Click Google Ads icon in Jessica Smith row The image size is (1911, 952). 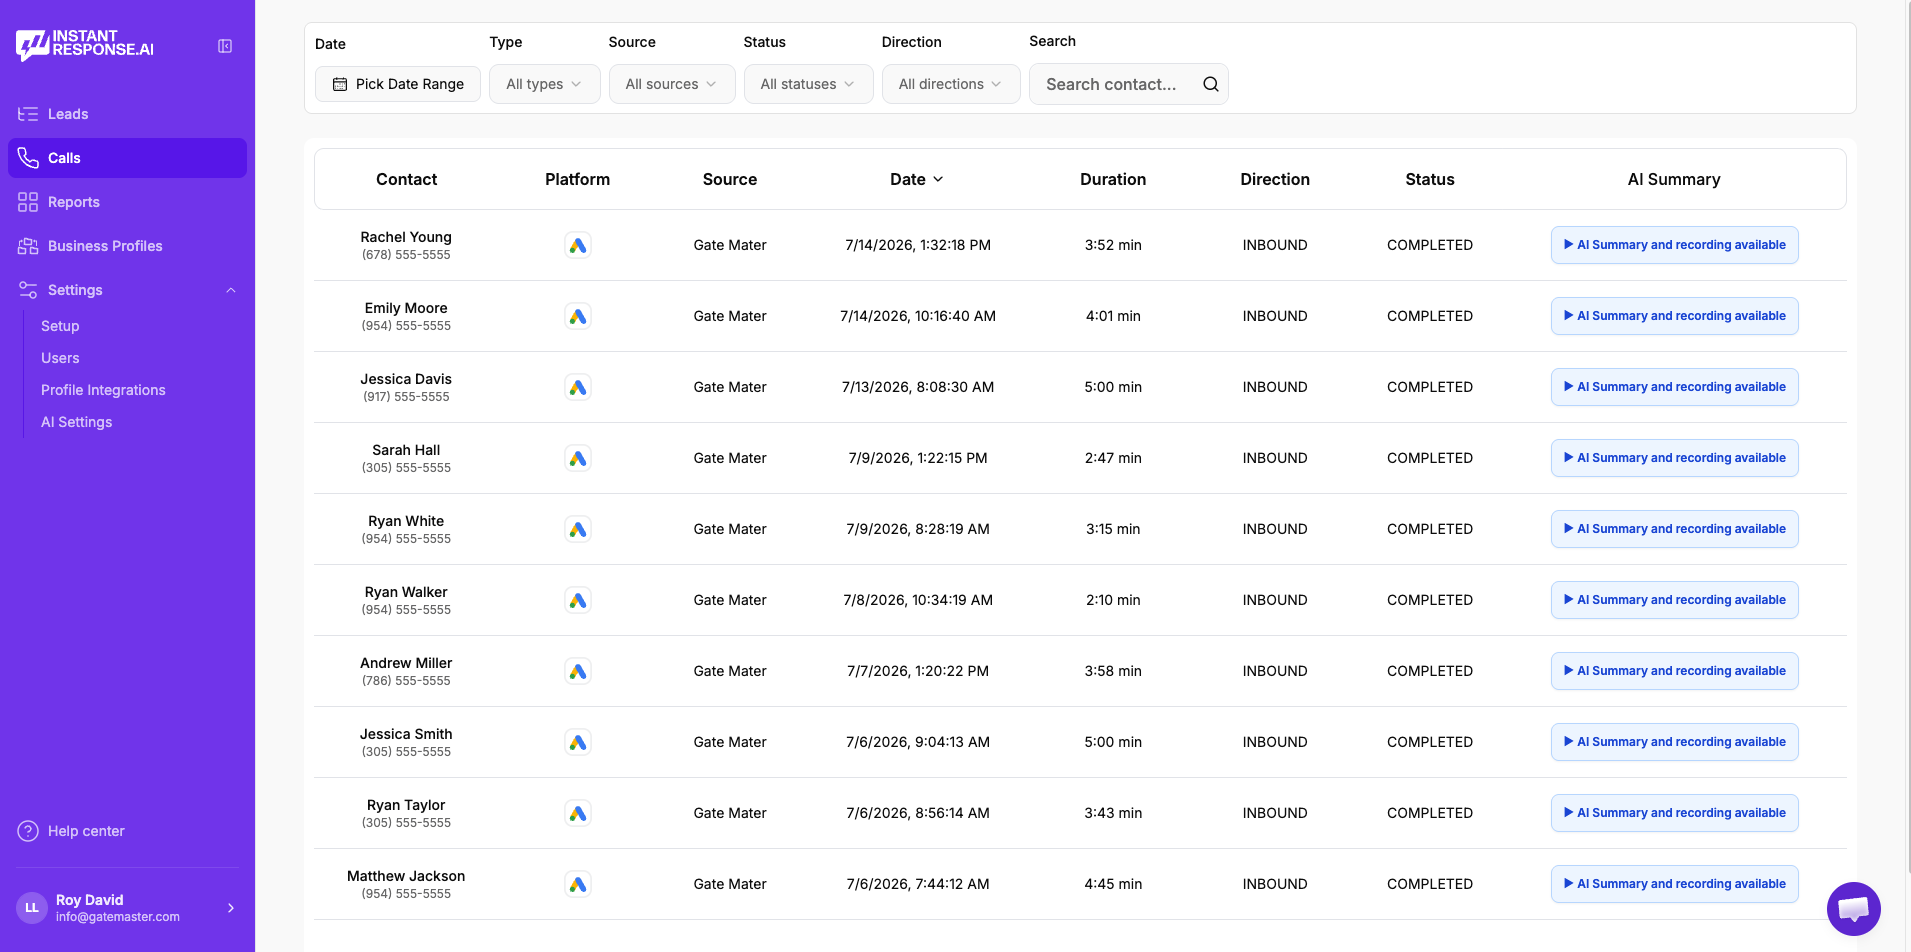pyautogui.click(x=578, y=742)
